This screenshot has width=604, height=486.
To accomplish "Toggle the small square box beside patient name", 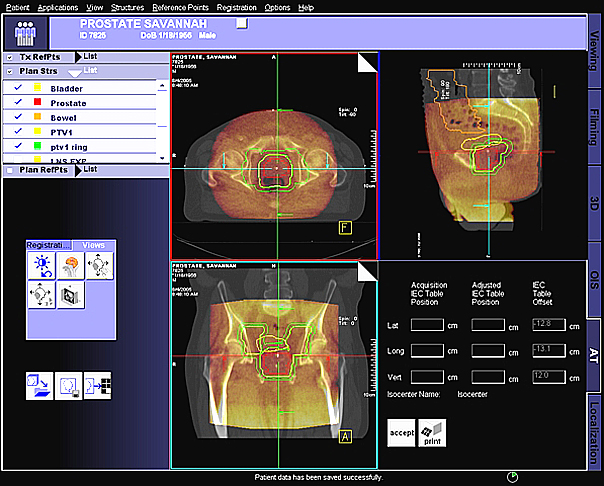I will pos(242,23).
